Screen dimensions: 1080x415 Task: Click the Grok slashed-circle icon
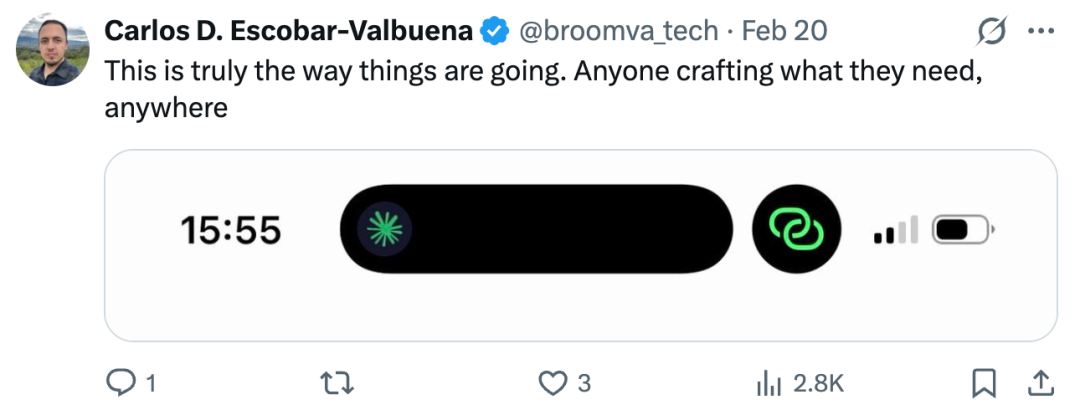coord(990,32)
